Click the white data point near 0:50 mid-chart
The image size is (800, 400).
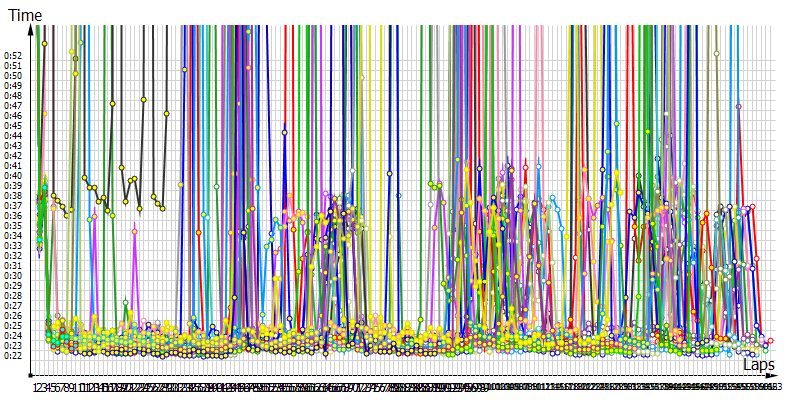coord(361,76)
